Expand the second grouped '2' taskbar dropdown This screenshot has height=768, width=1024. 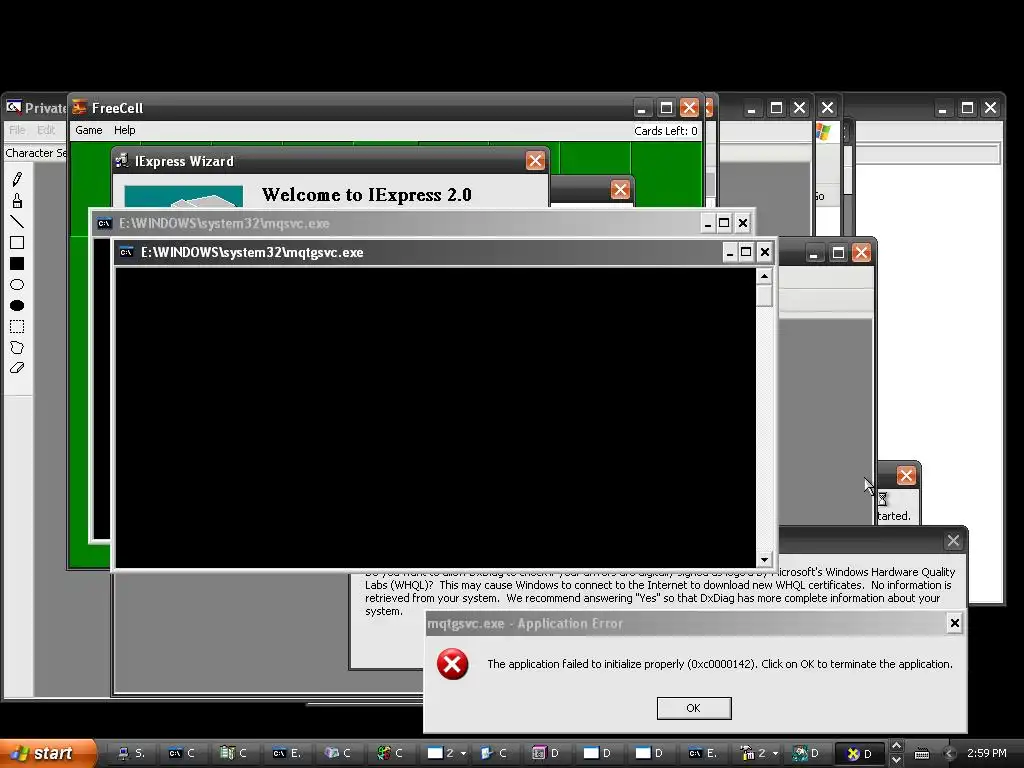point(775,754)
